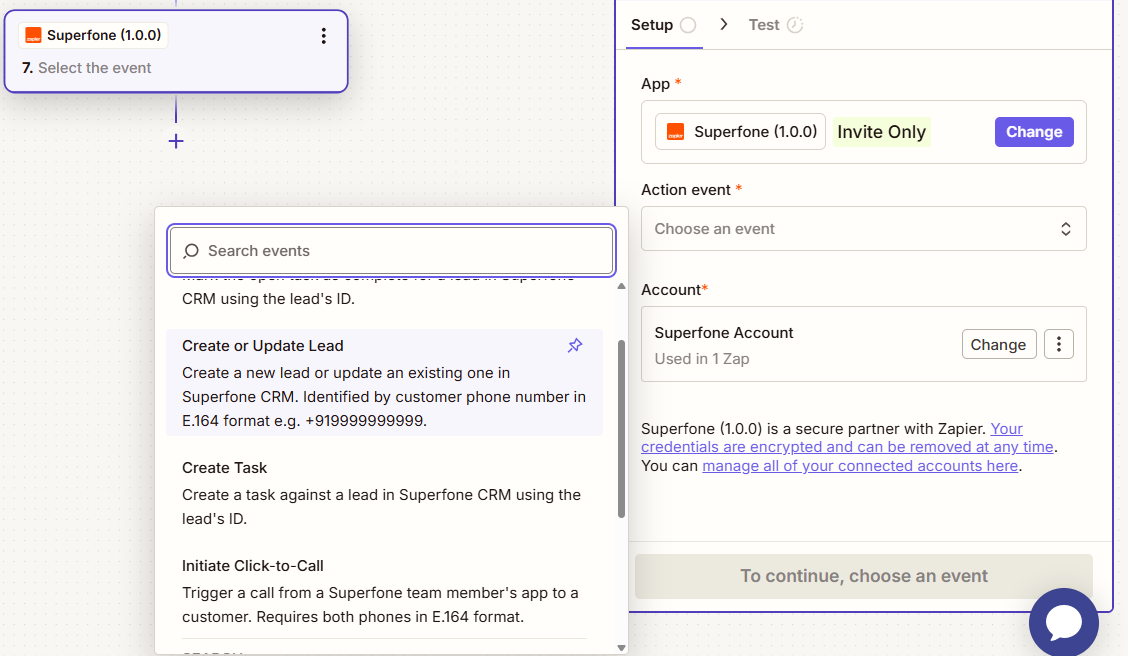
Task: Open credentials are encrypted link
Action: click(847, 437)
